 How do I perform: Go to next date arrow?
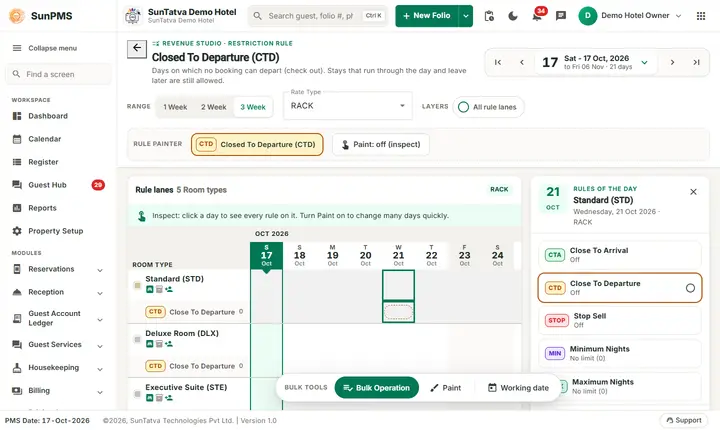672,62
